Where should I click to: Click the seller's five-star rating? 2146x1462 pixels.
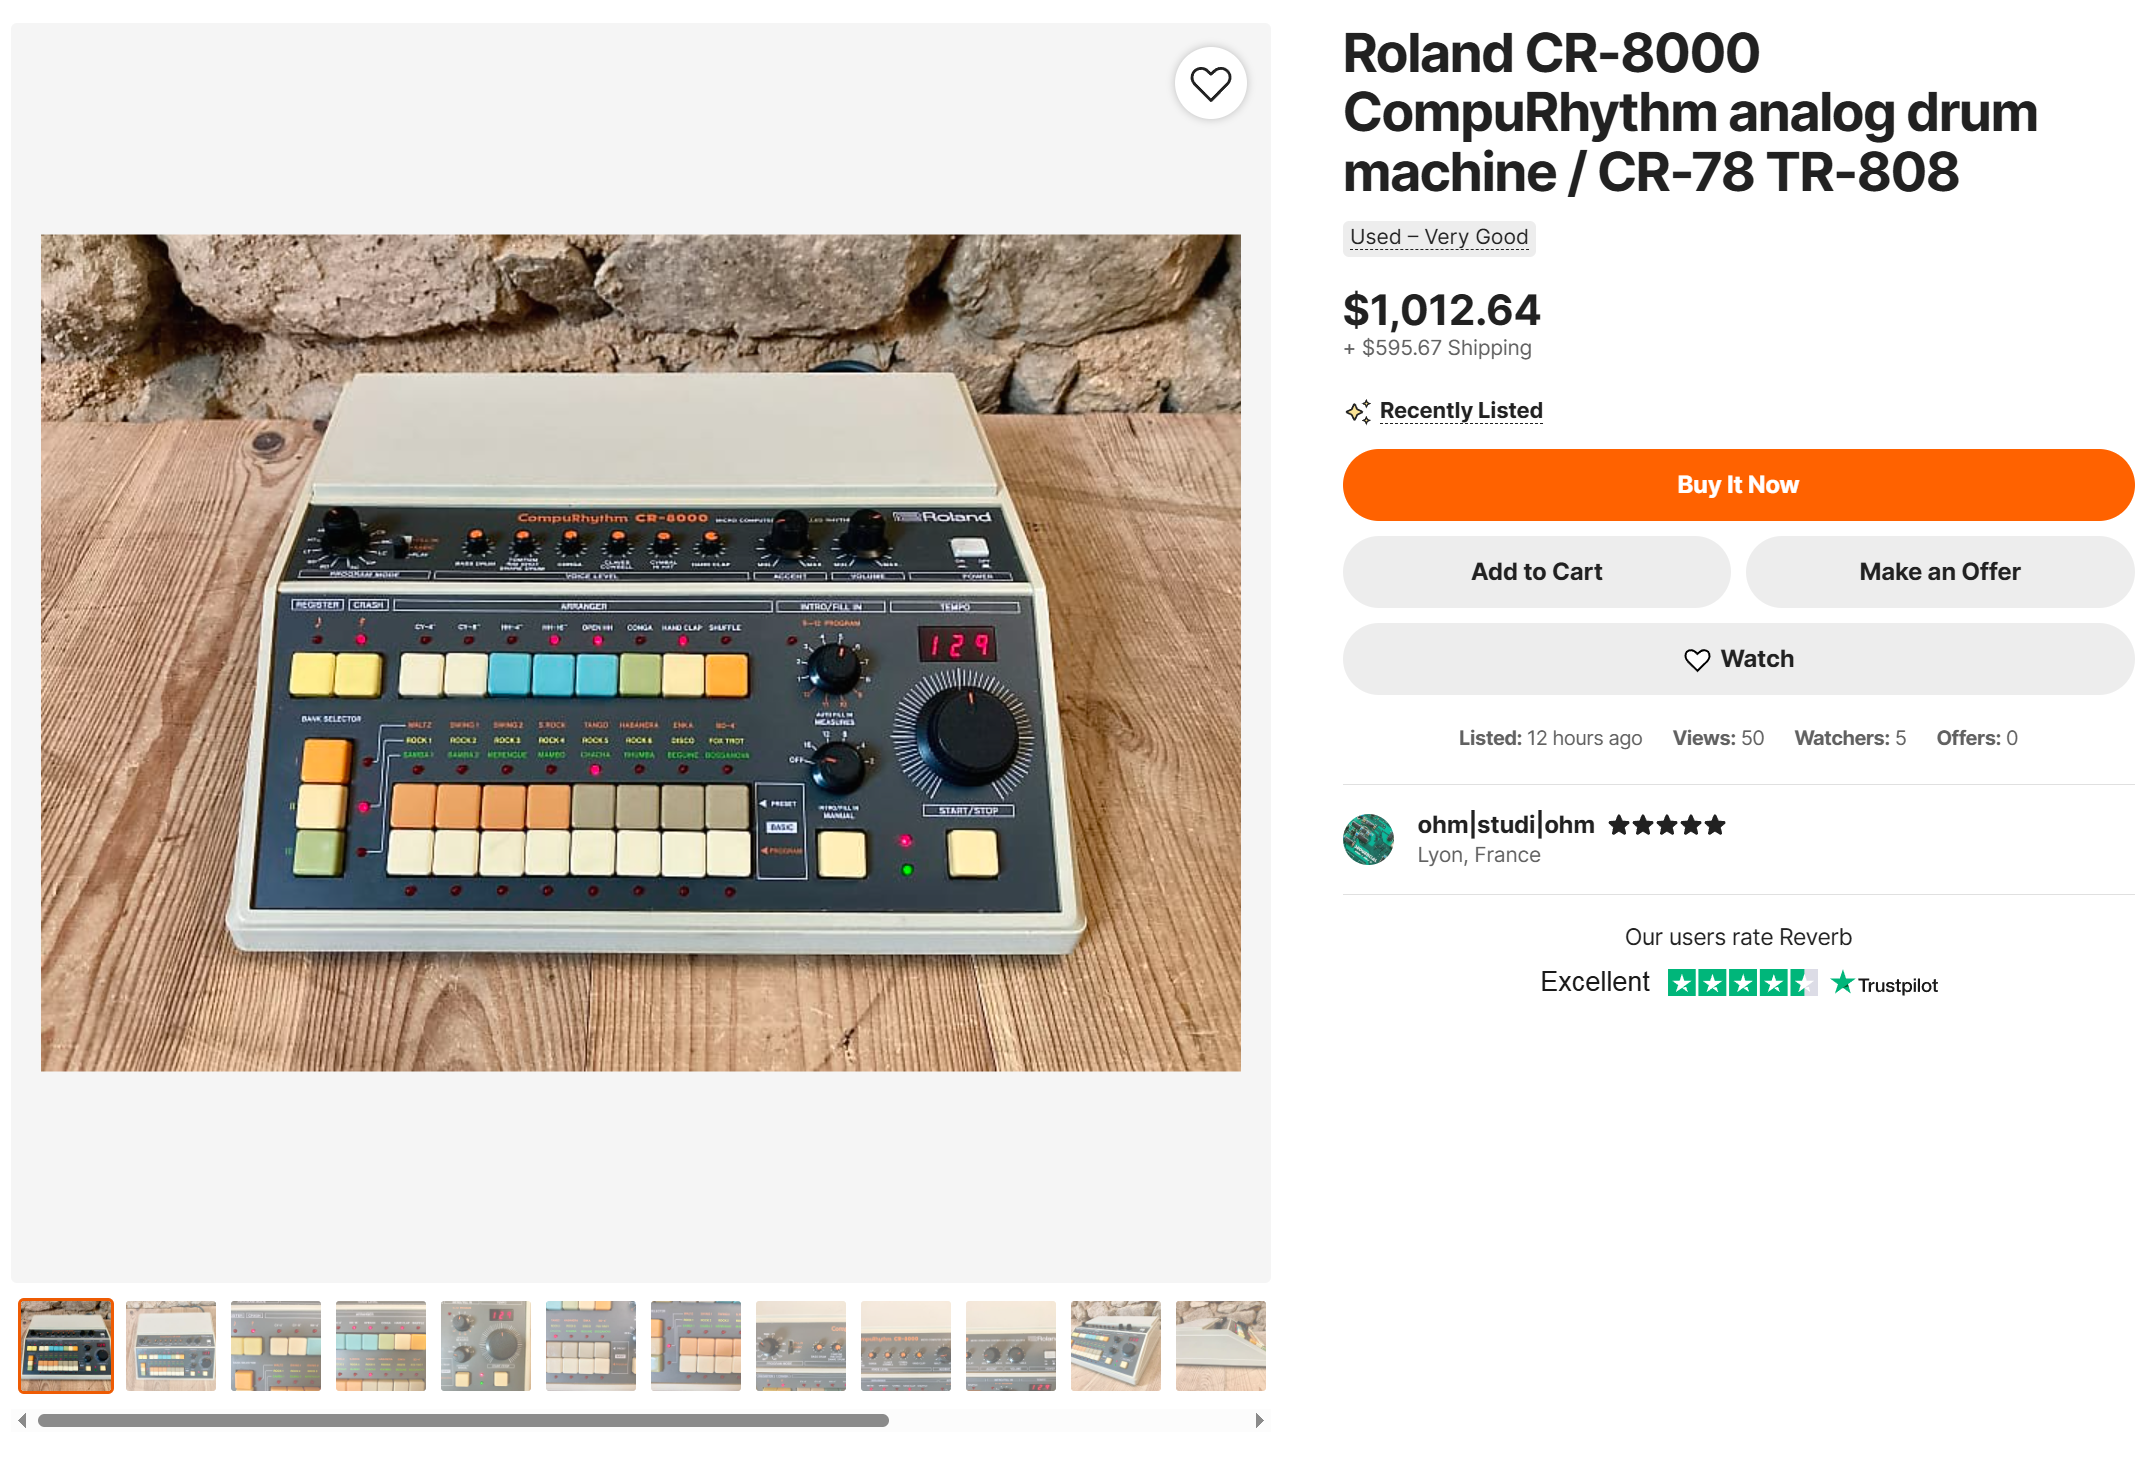(1666, 826)
